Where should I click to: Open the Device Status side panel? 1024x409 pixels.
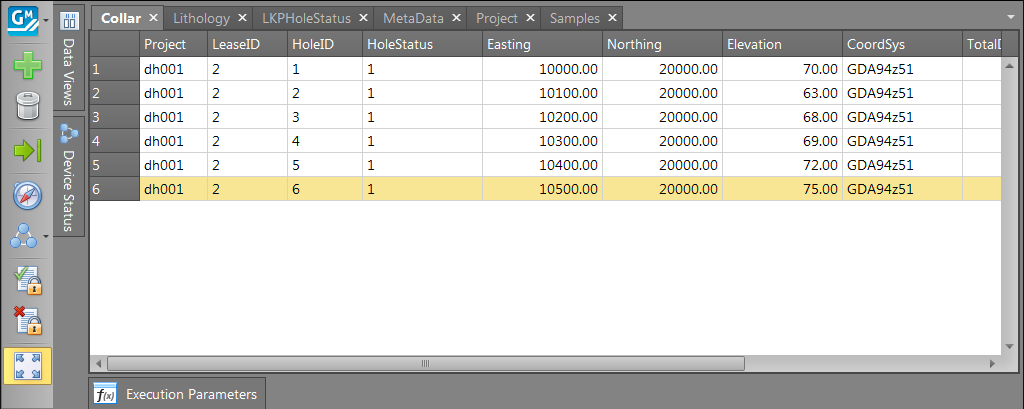pos(69,176)
